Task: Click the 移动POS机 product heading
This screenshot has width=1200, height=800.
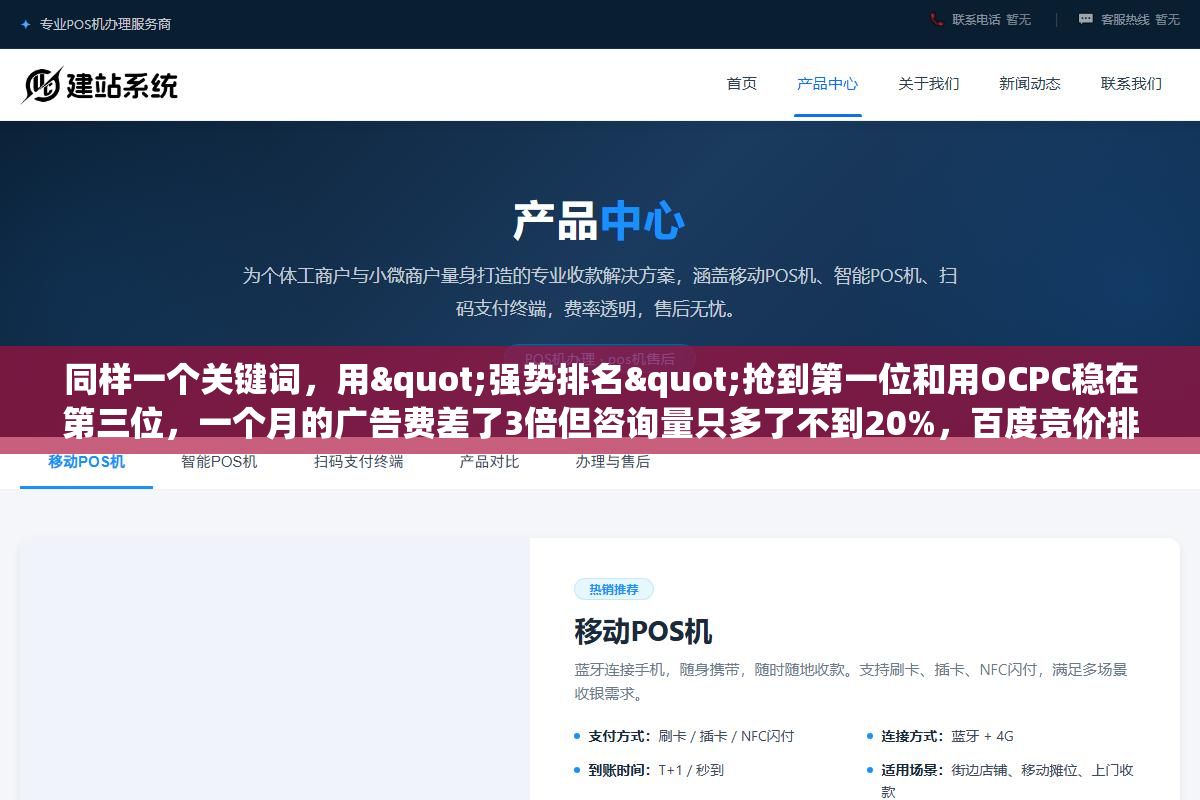Action: (x=643, y=632)
